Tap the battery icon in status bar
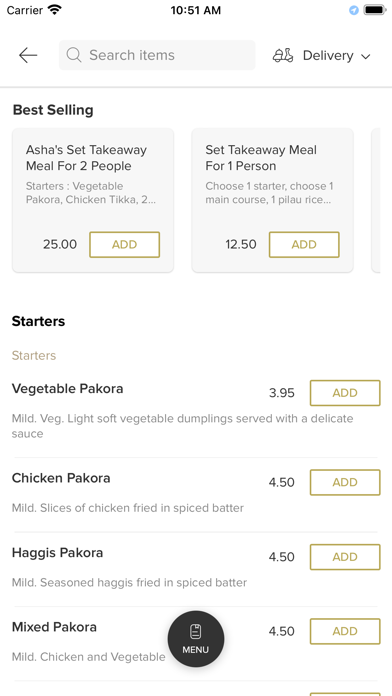 point(375,10)
